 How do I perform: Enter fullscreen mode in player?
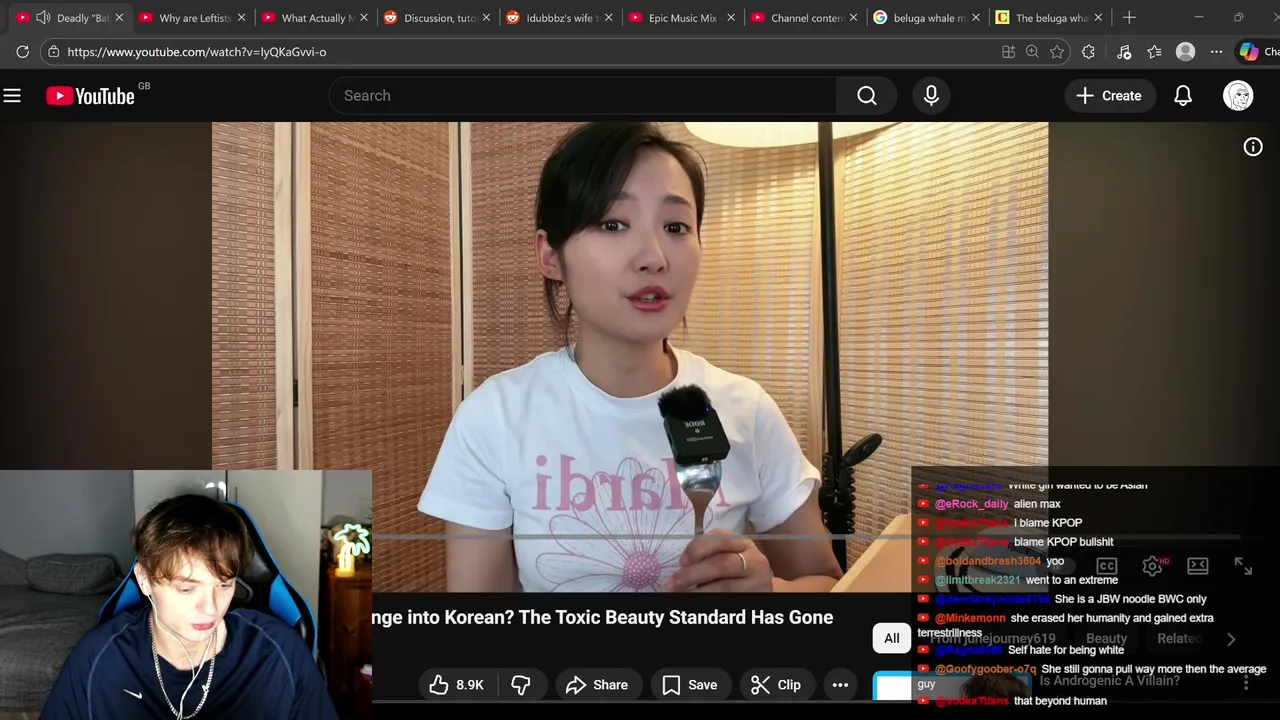click(x=1243, y=566)
